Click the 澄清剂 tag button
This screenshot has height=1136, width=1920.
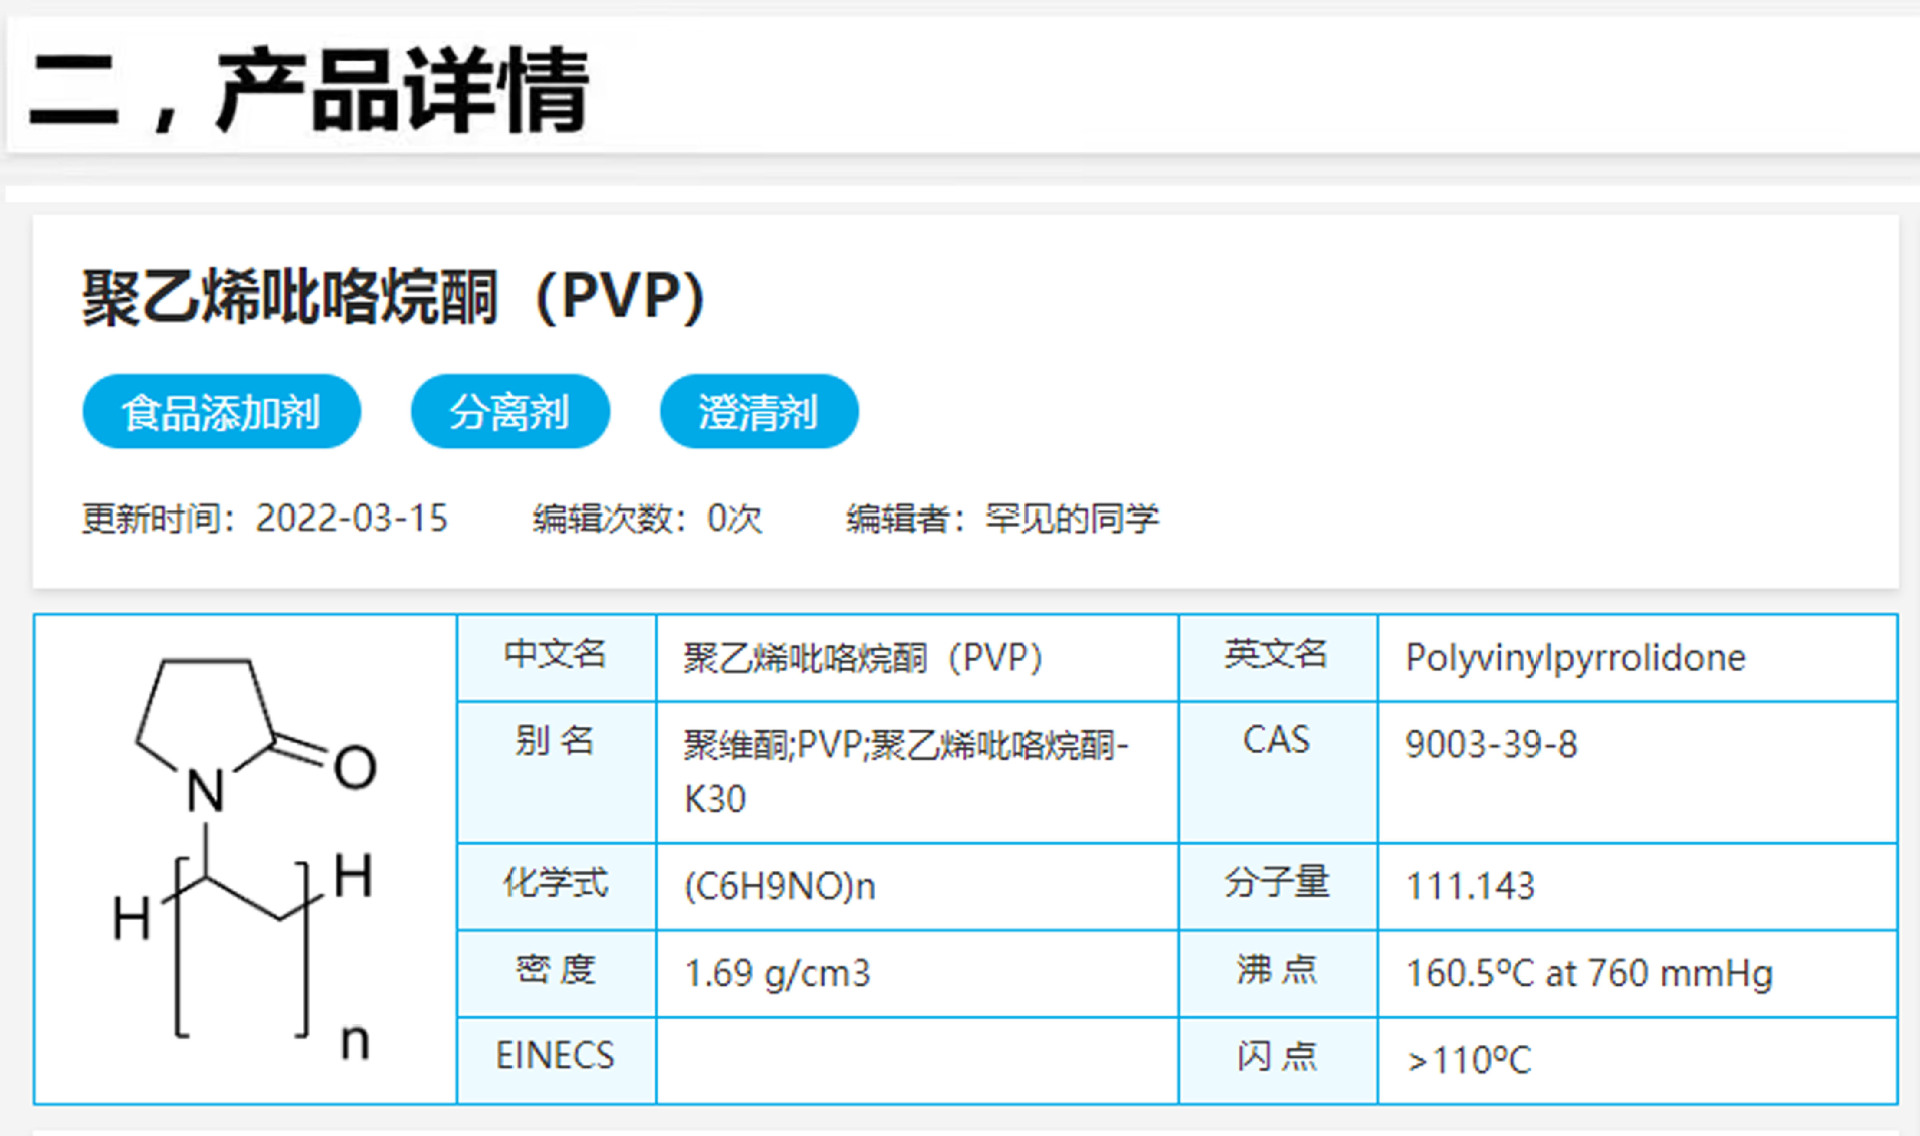758,412
